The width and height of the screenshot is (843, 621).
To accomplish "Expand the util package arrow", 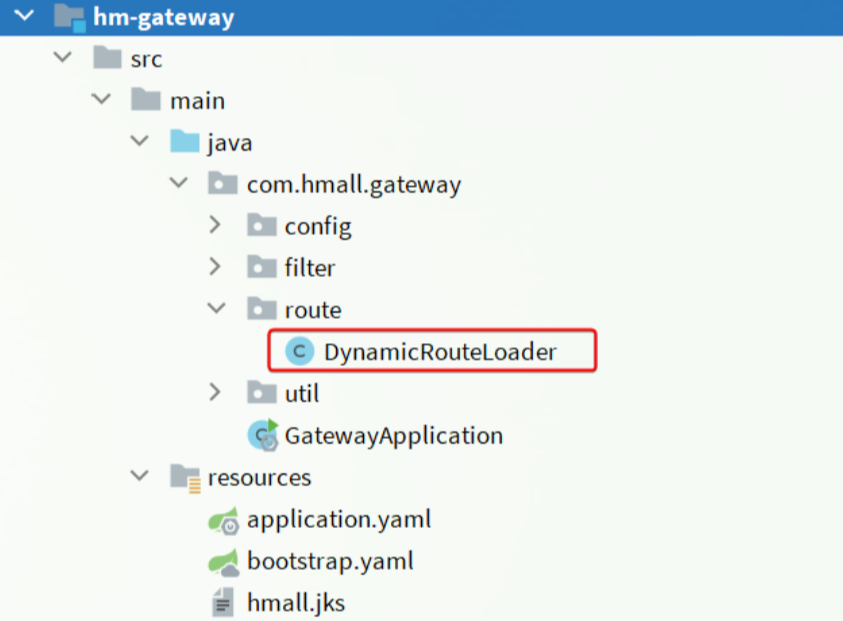I will click(215, 393).
